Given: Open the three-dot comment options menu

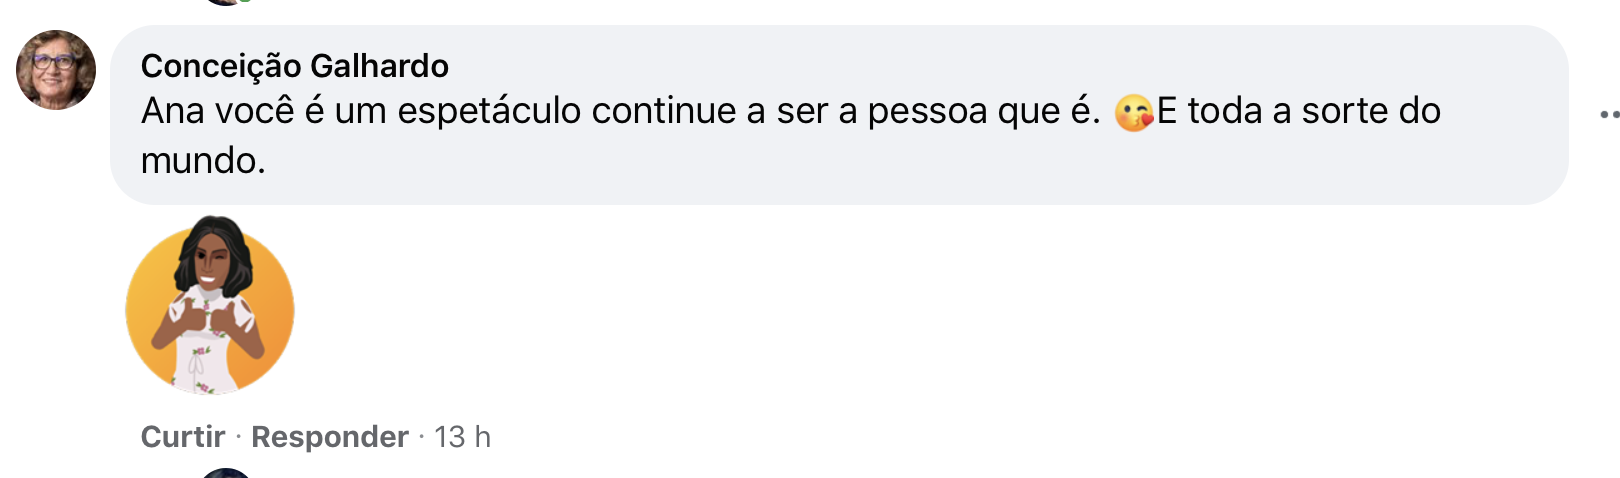Looking at the screenshot, I should pyautogui.click(x=1608, y=115).
